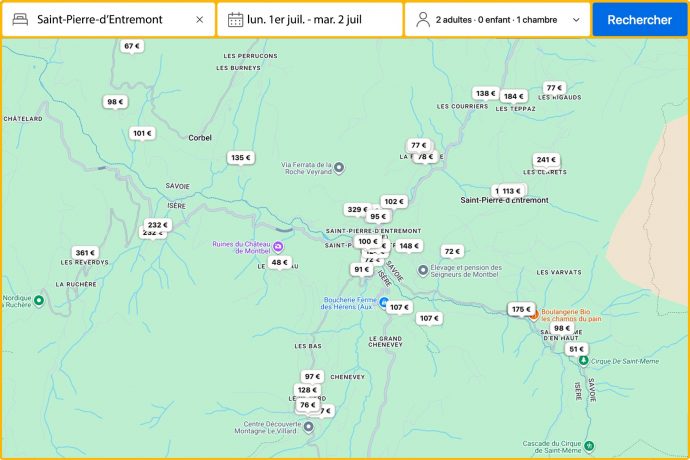Open the Boulangerie Bio bakery marker
This screenshot has width=690, height=460.
point(533,314)
